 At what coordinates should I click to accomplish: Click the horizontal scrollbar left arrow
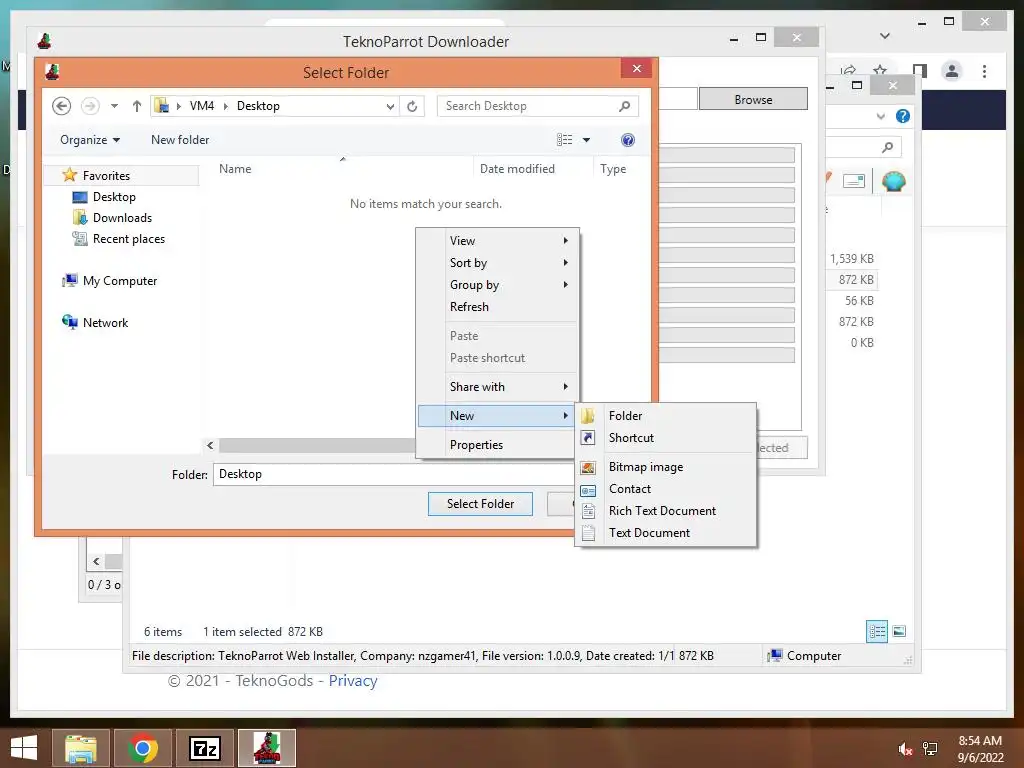(x=210, y=445)
